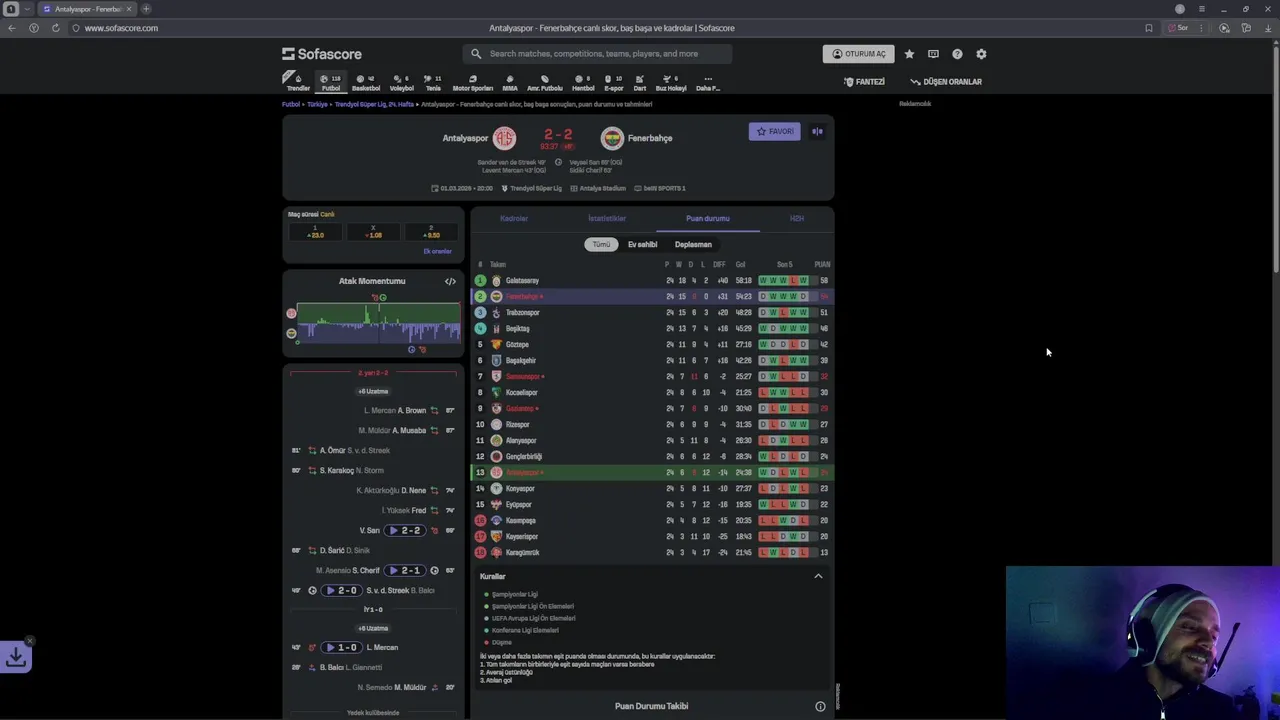Click the search matches input field
1280x720 pixels.
click(x=597, y=54)
